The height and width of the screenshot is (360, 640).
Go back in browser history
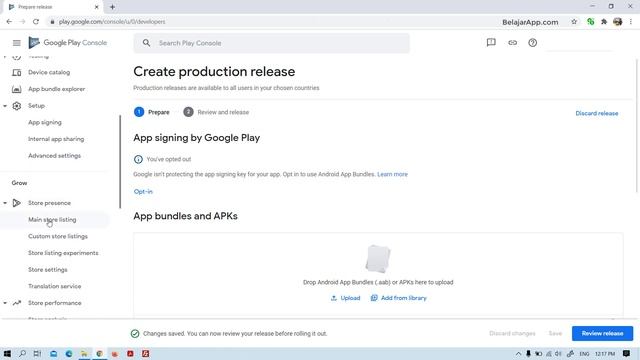(x=9, y=22)
